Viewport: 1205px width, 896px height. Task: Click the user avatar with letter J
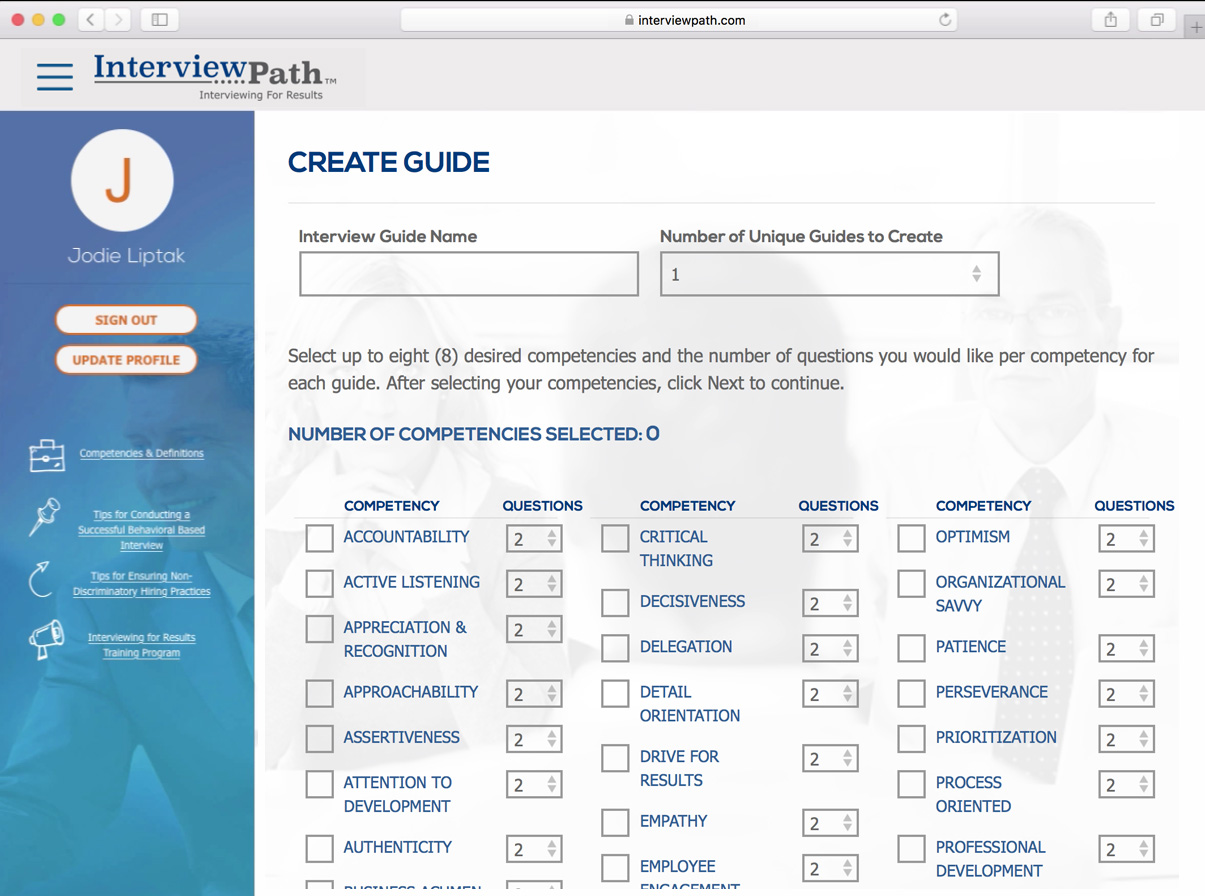(x=122, y=181)
